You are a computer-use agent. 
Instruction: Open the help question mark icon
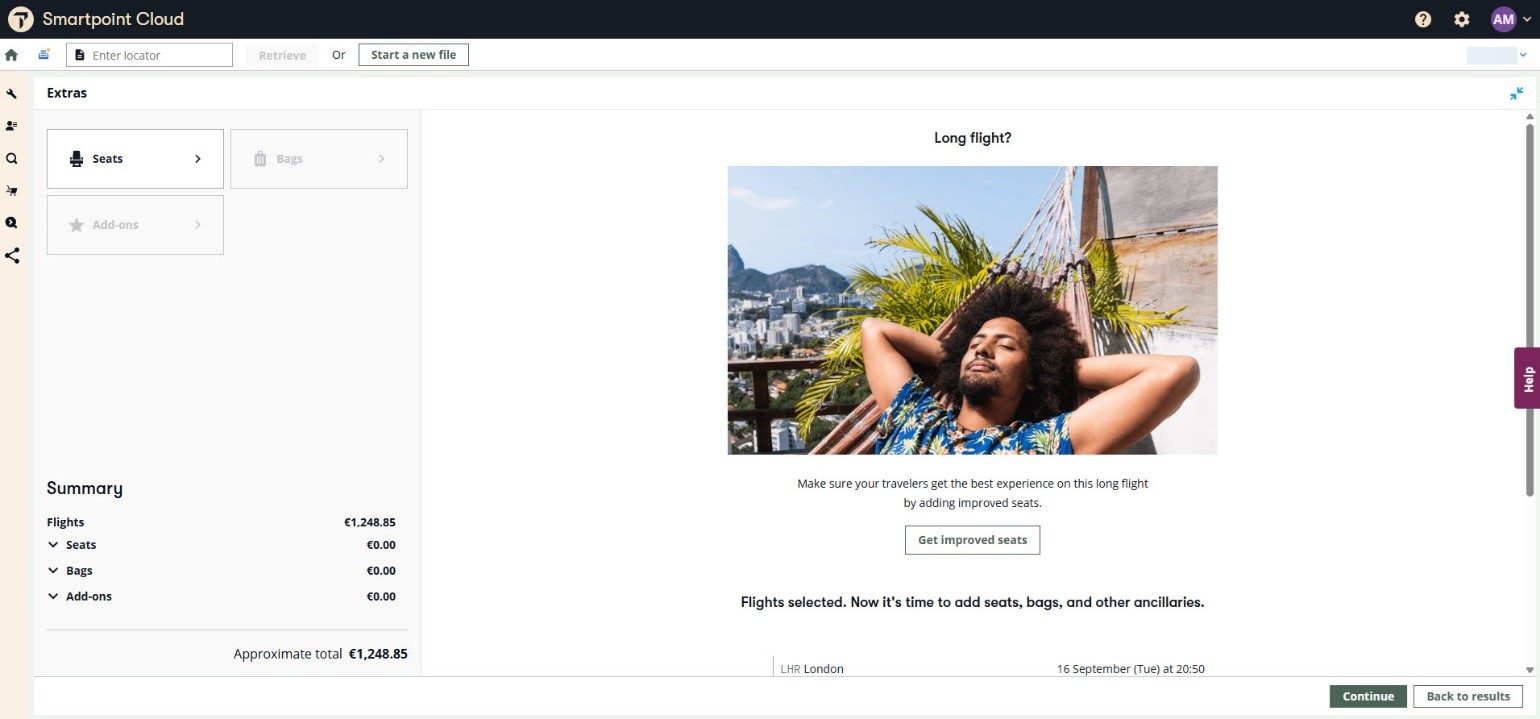coord(1423,19)
